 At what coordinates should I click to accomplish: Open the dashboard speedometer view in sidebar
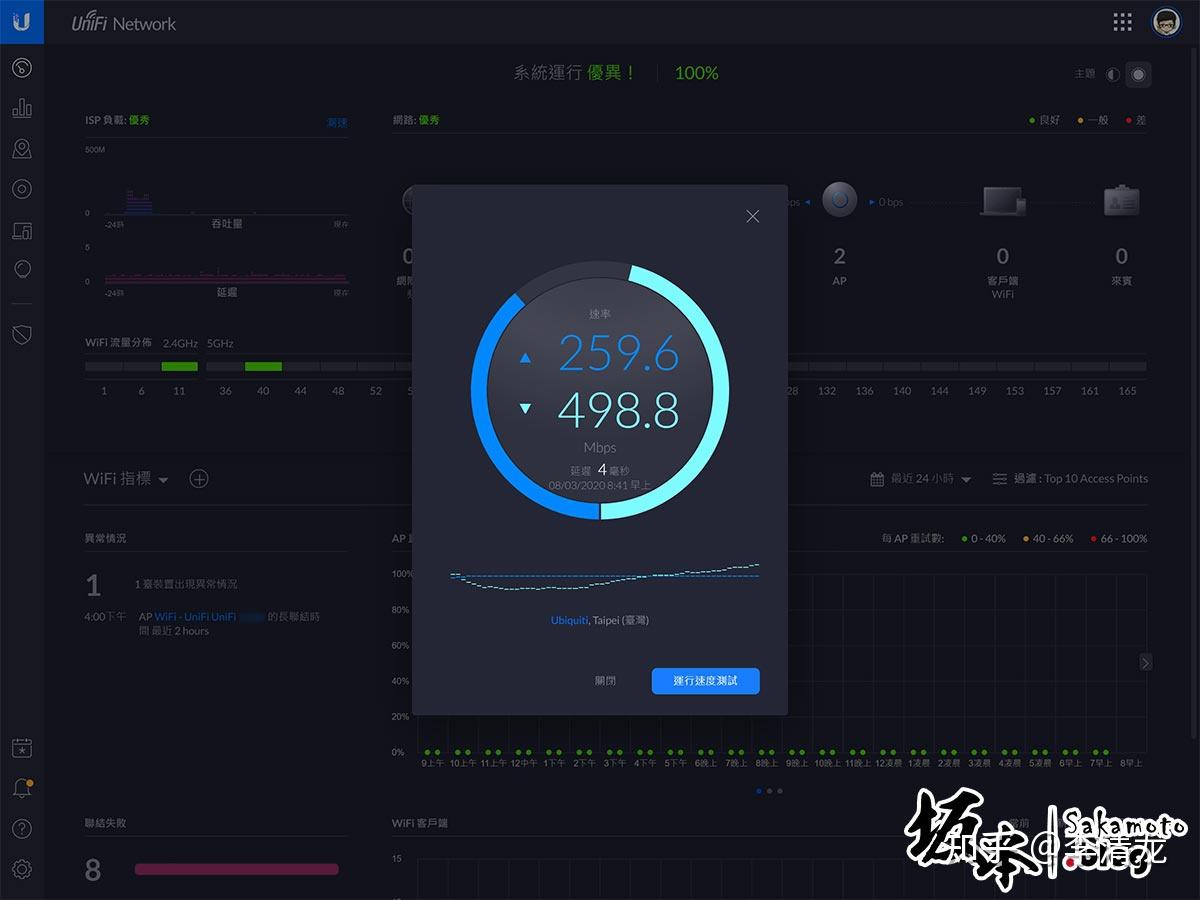click(23, 68)
